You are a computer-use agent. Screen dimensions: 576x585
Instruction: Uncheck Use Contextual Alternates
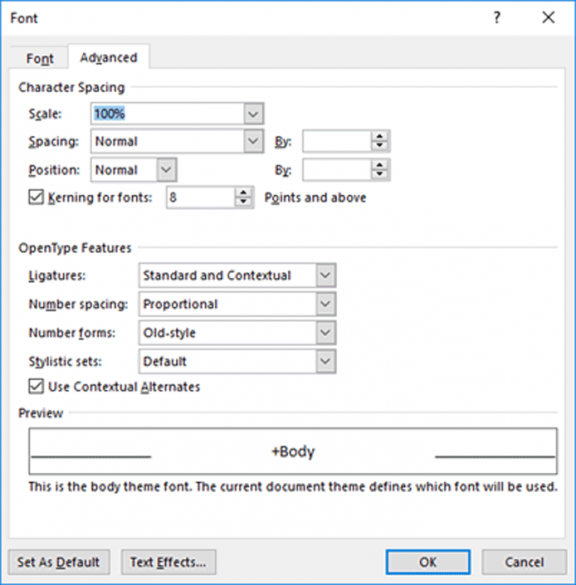(36, 387)
